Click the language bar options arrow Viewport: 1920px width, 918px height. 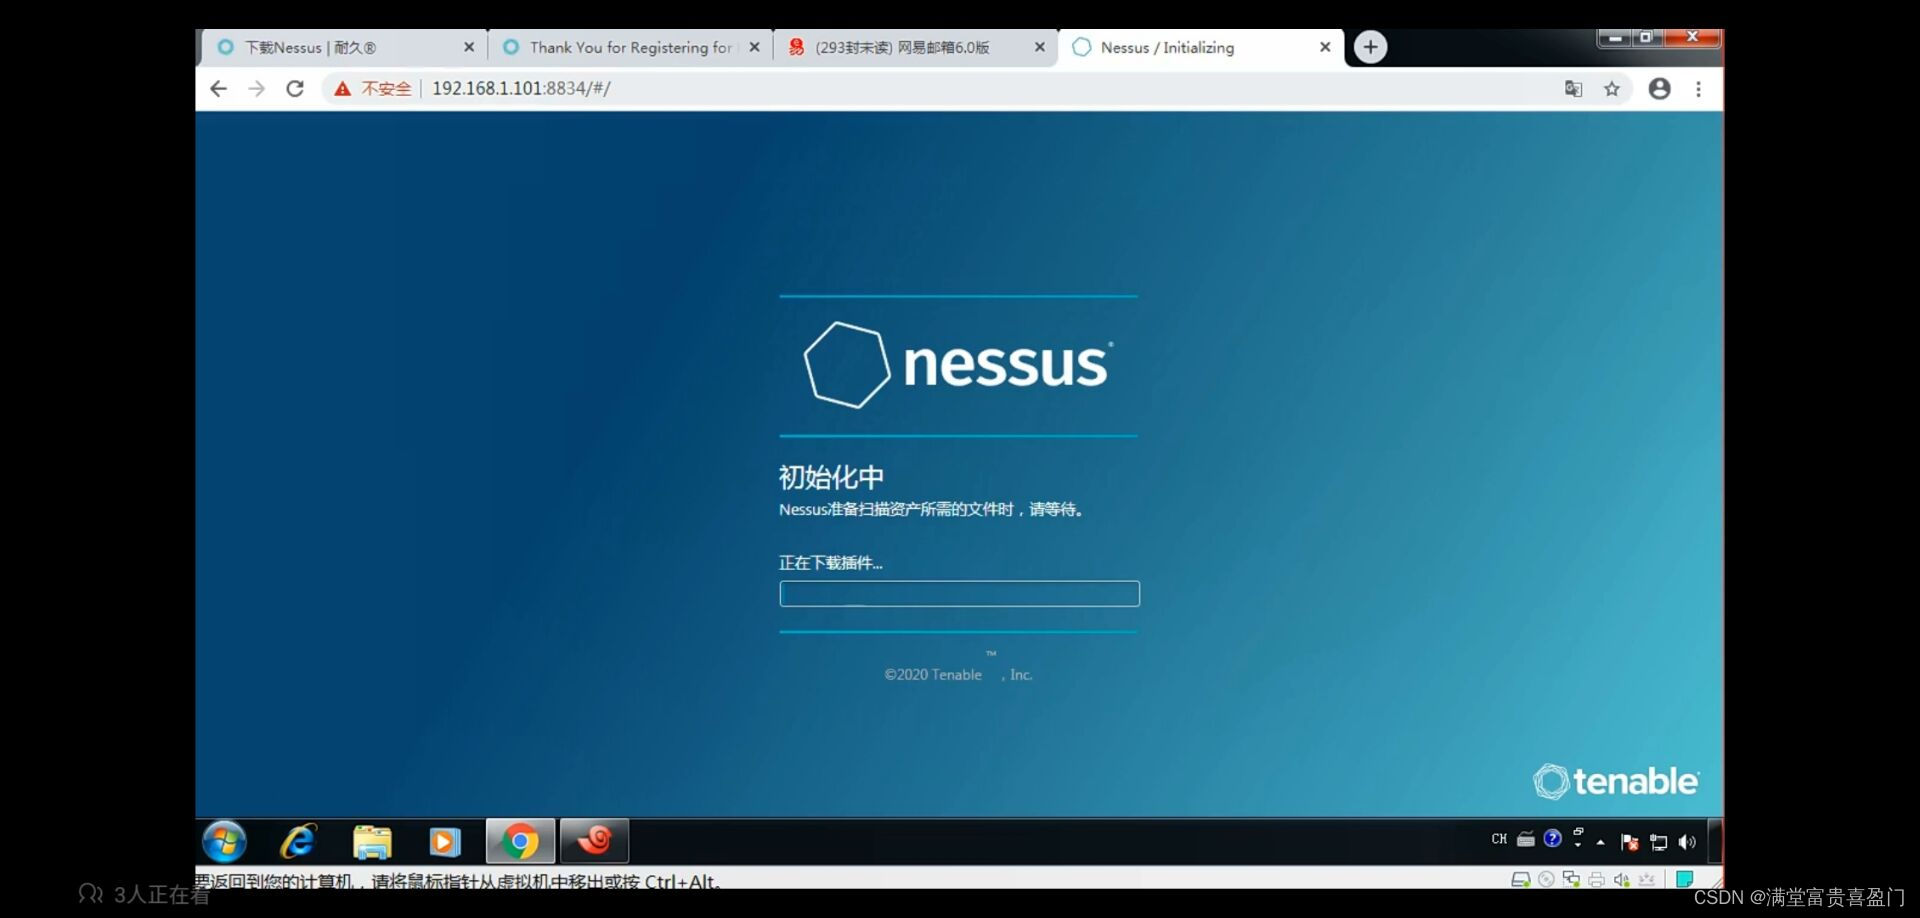coord(1578,845)
